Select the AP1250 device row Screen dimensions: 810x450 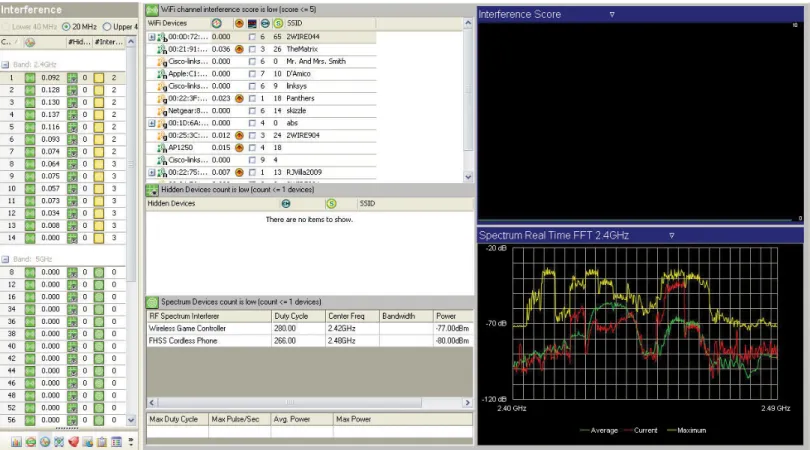261,148
